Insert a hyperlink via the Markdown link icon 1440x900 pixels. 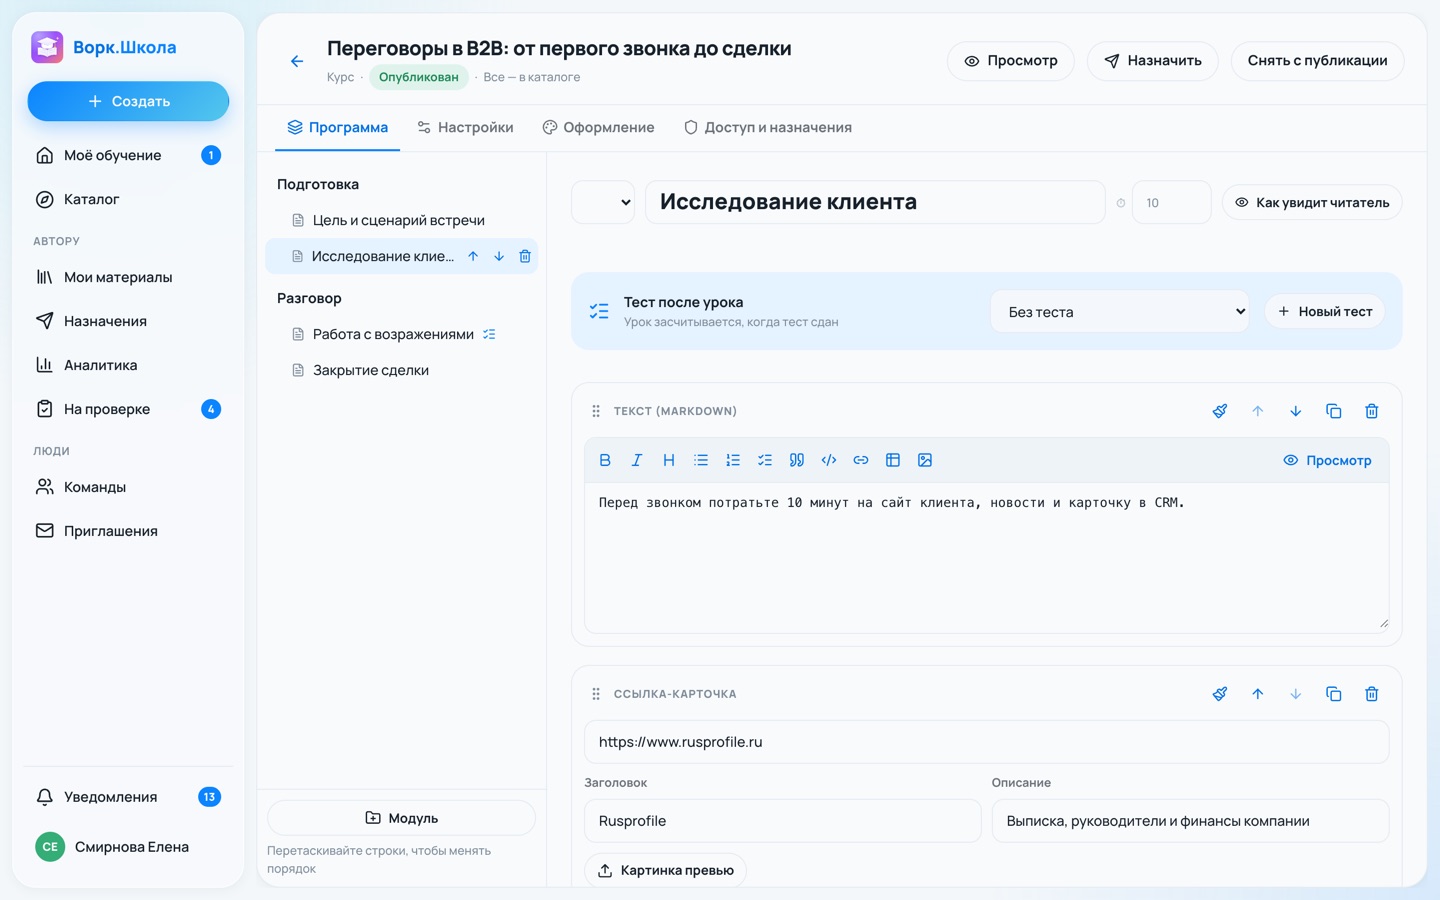(x=861, y=460)
